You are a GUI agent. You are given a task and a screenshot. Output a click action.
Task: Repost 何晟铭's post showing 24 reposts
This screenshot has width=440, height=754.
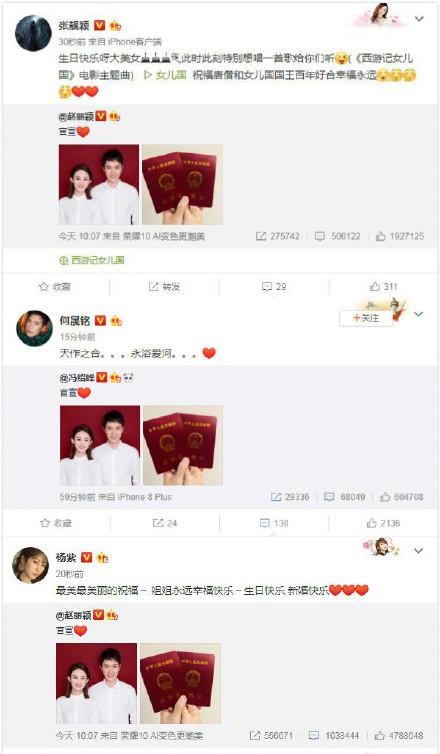pos(165,523)
